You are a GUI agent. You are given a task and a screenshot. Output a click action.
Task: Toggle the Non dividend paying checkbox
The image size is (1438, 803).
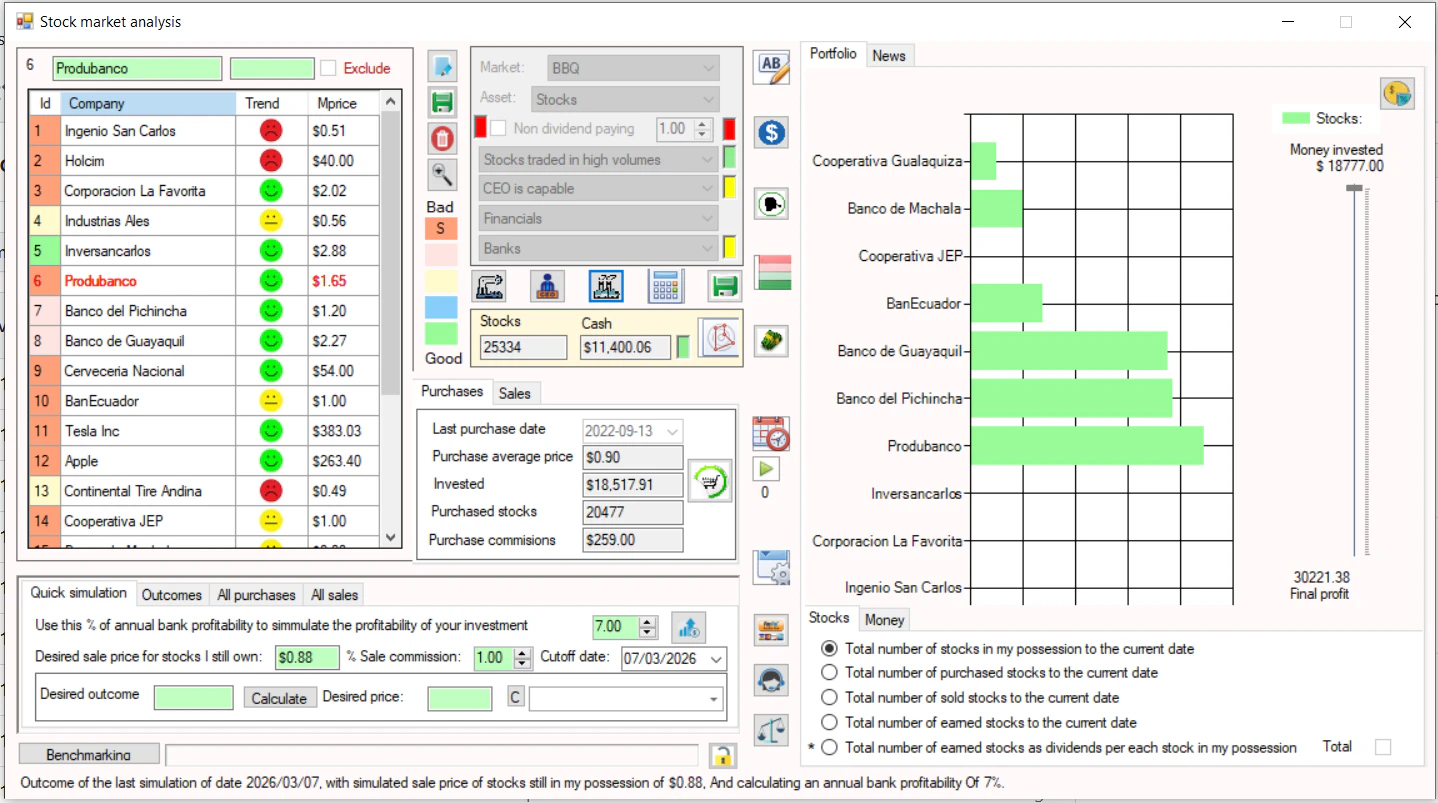(x=498, y=128)
